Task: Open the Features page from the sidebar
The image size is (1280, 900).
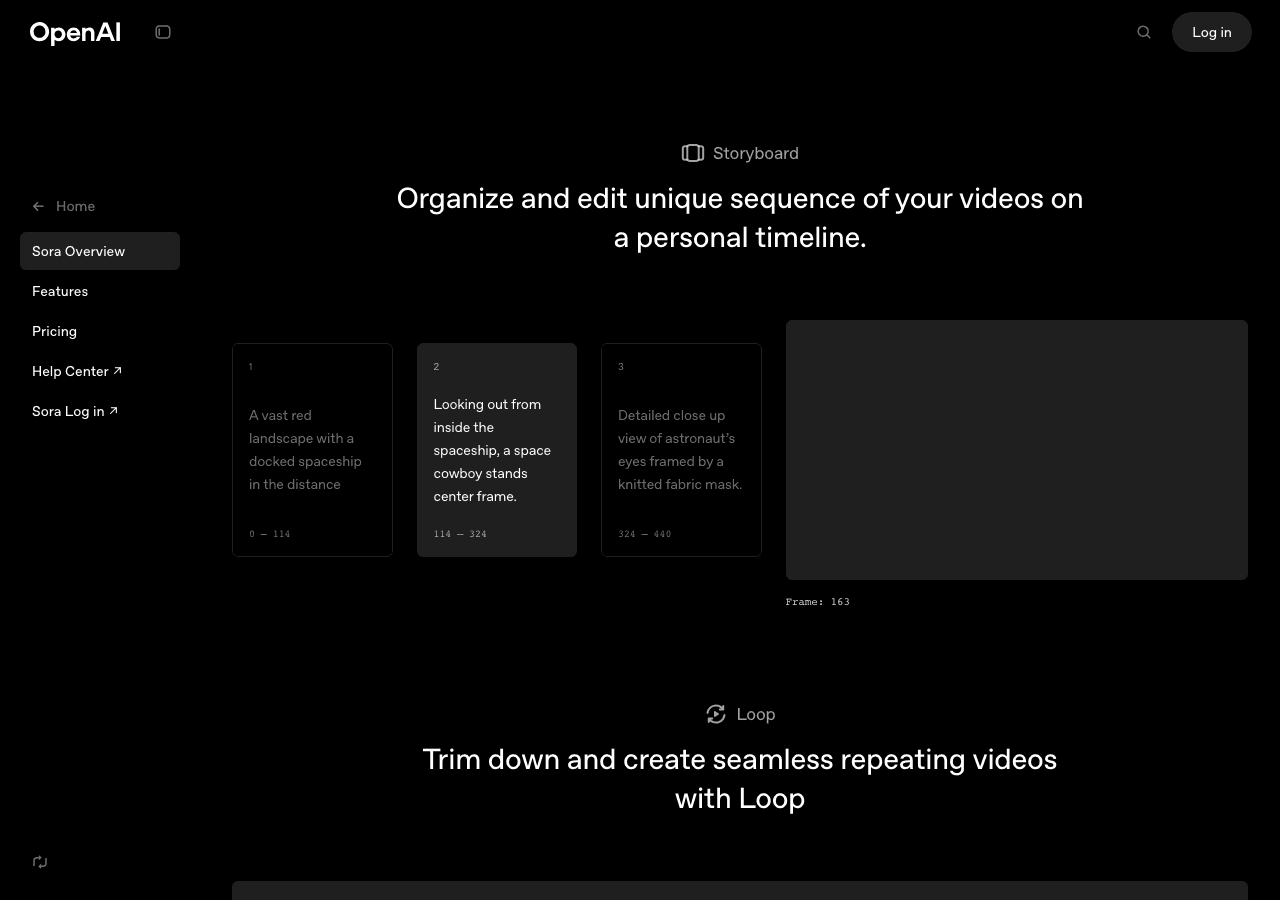Action: tap(60, 291)
